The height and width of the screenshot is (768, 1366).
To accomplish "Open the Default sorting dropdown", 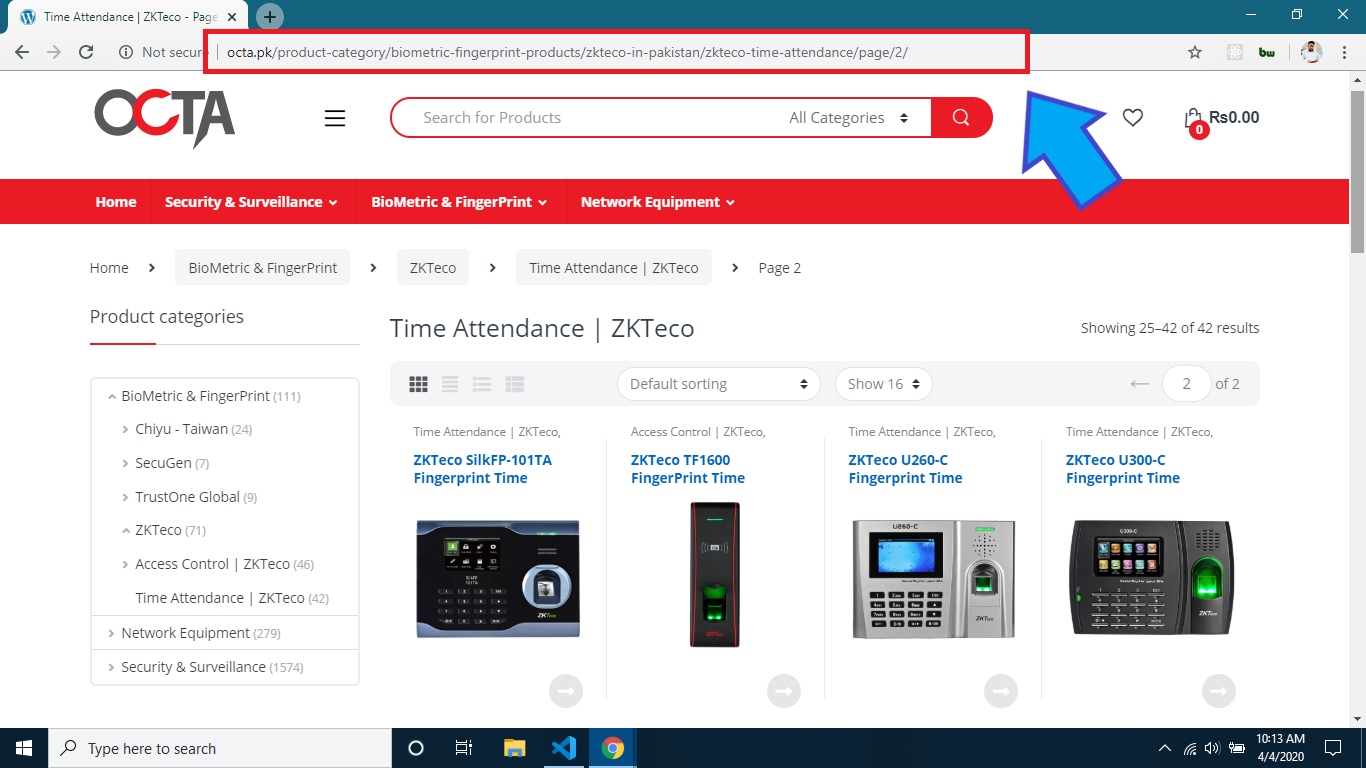I will point(719,384).
